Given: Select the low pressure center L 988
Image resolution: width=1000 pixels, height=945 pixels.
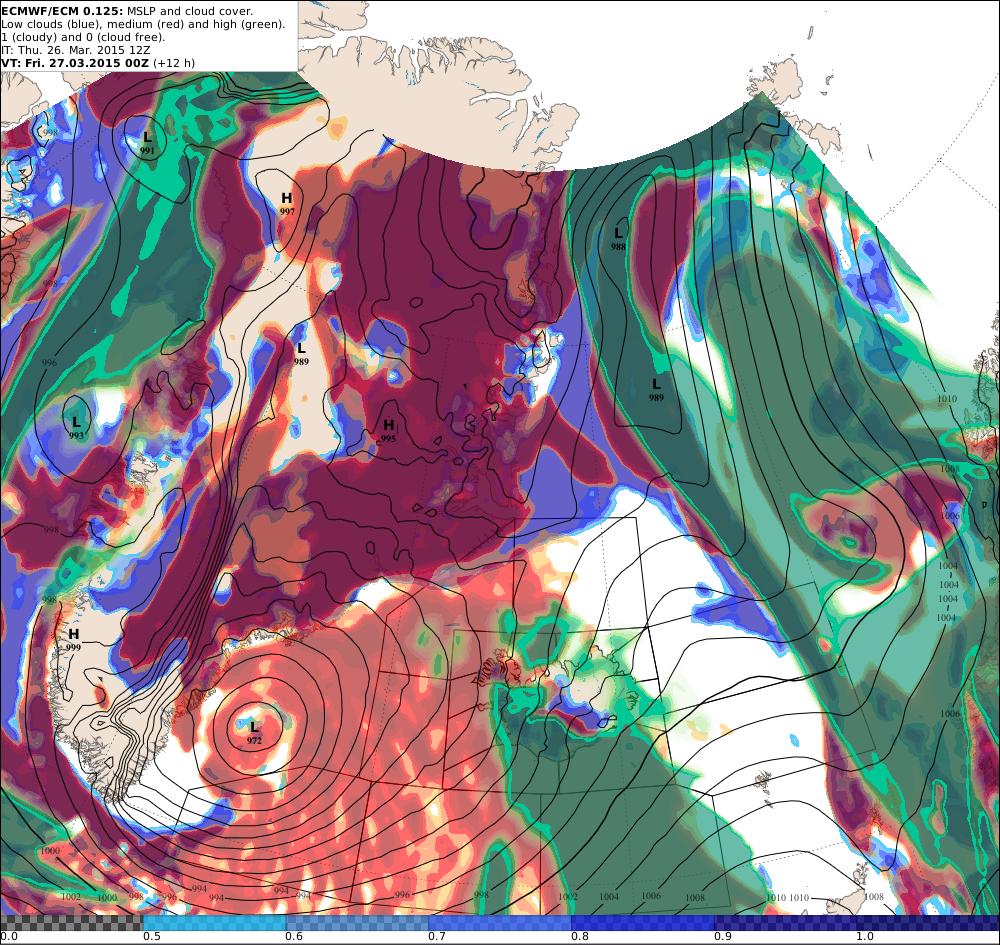Looking at the screenshot, I should click(x=618, y=238).
